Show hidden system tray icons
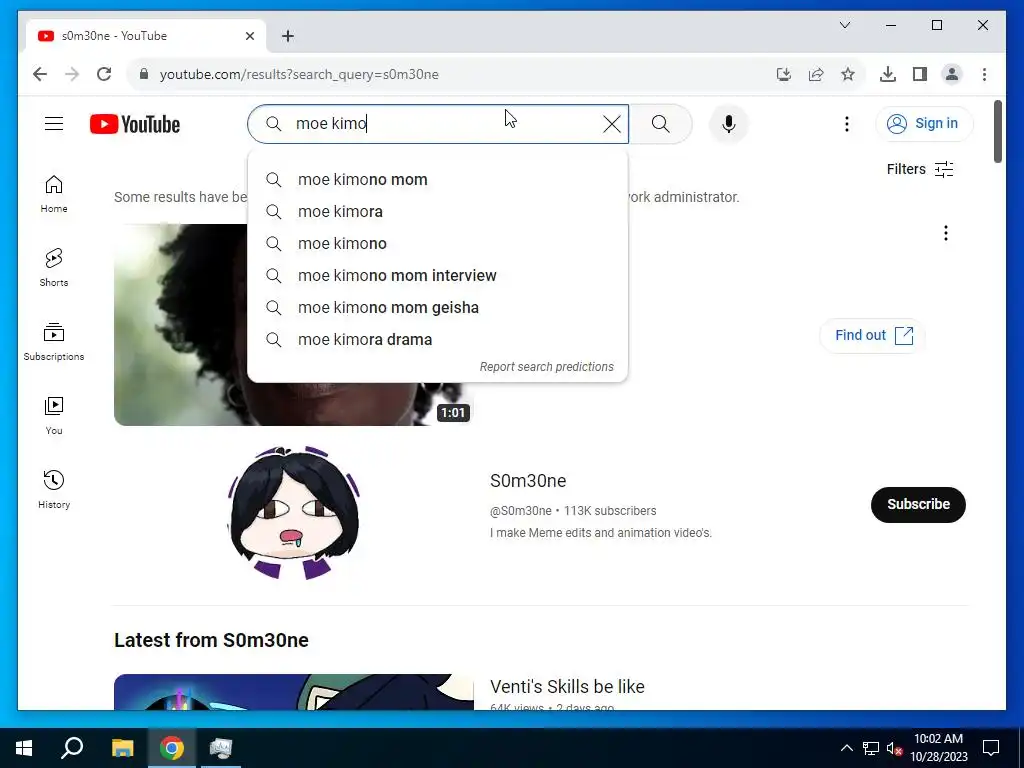This screenshot has width=1024, height=768. [846, 748]
